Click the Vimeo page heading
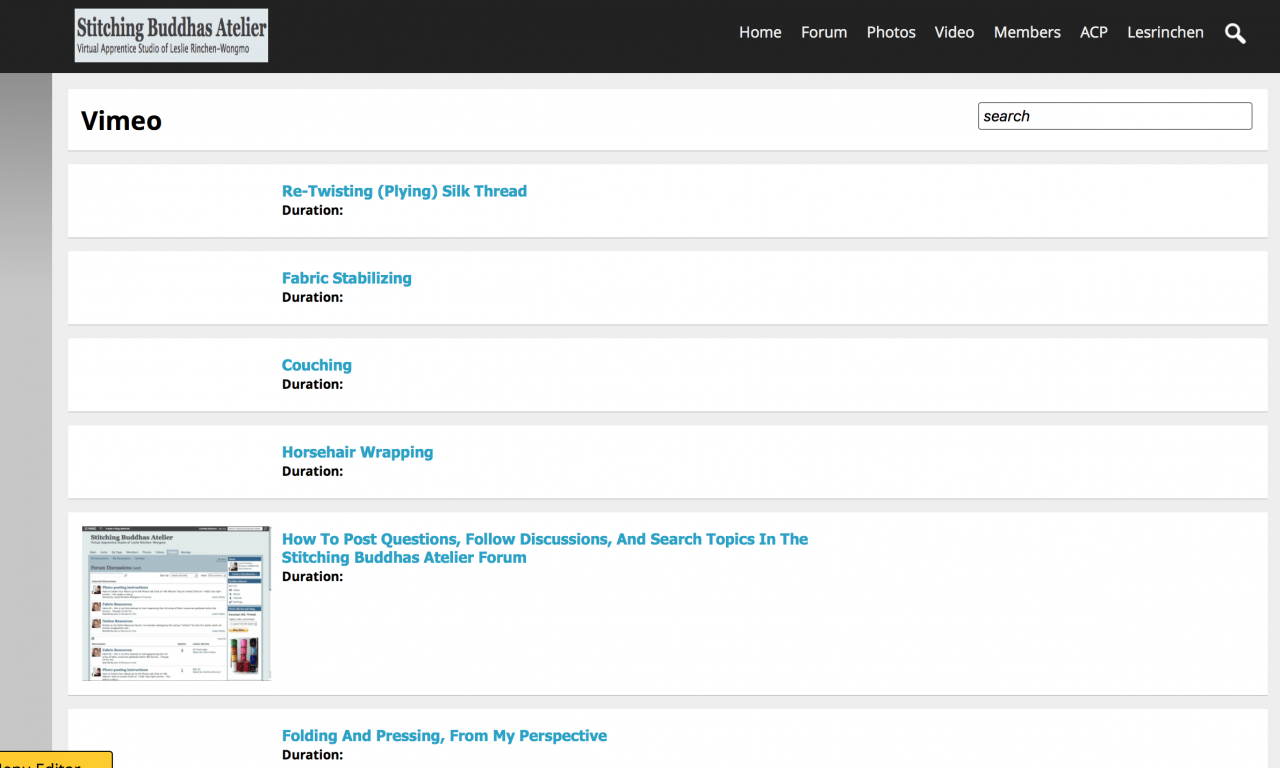 pyautogui.click(x=121, y=121)
